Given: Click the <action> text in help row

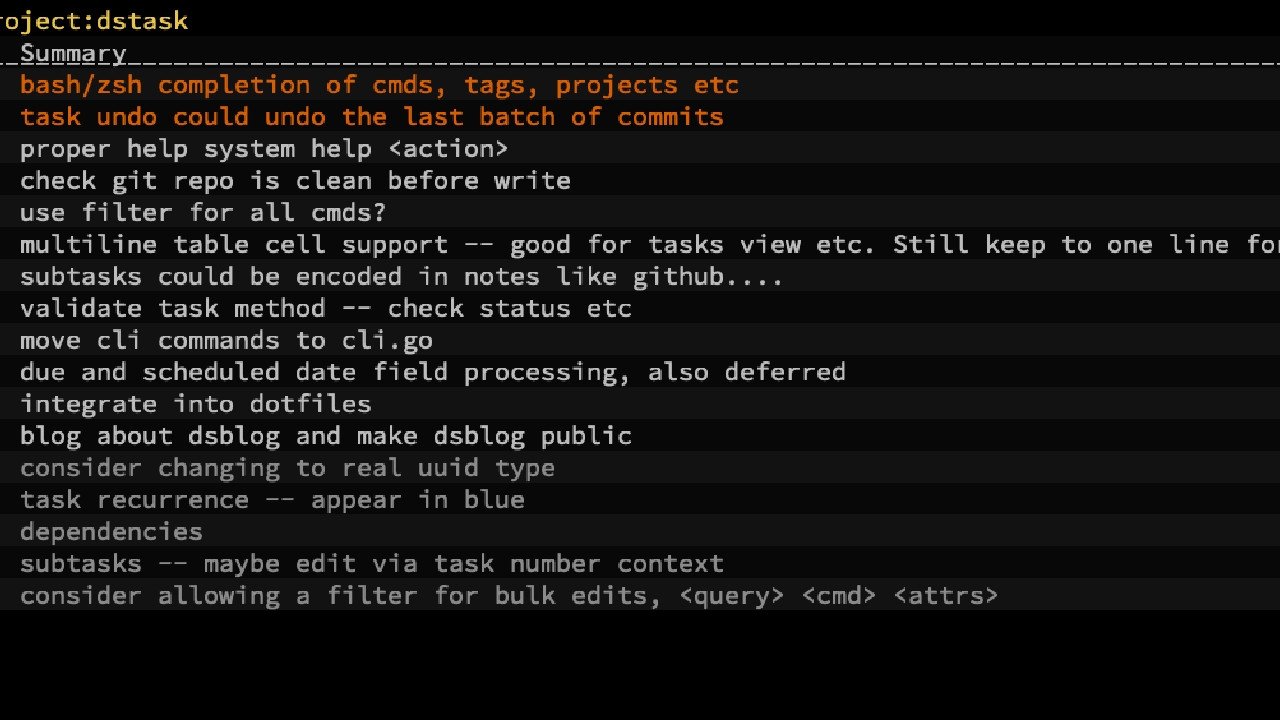Looking at the screenshot, I should point(448,149).
